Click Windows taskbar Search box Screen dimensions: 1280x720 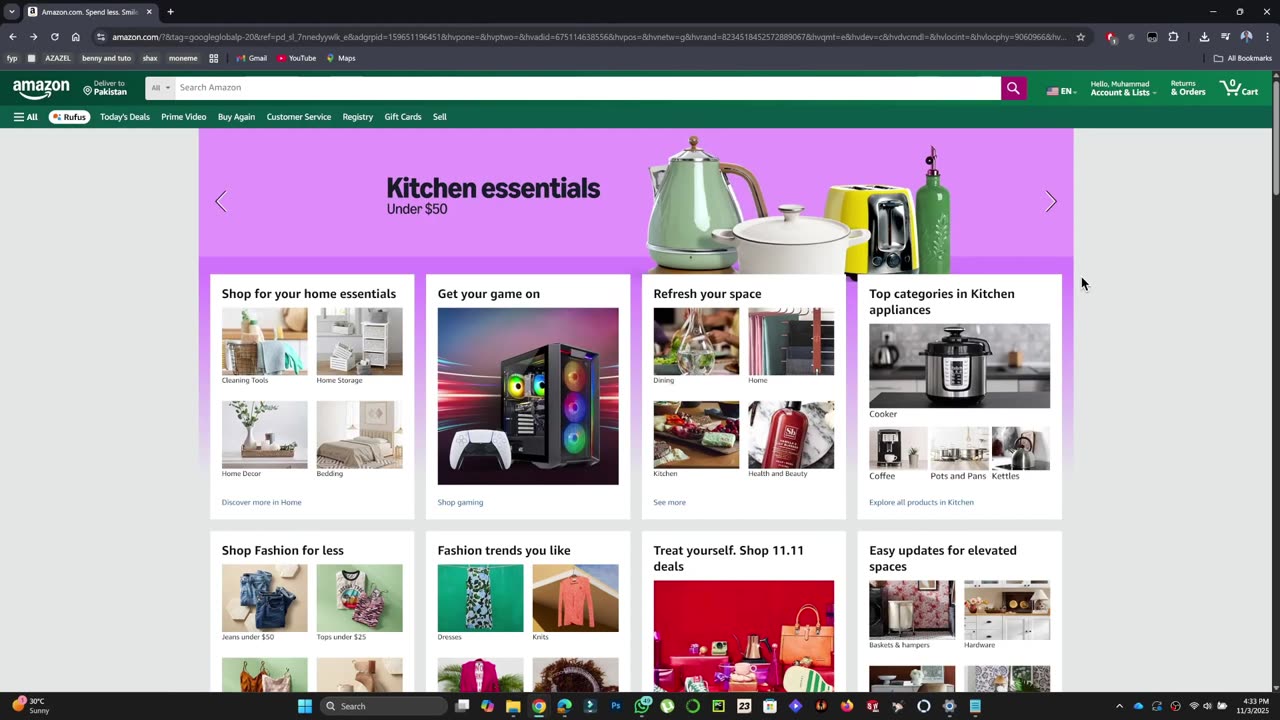(x=383, y=706)
